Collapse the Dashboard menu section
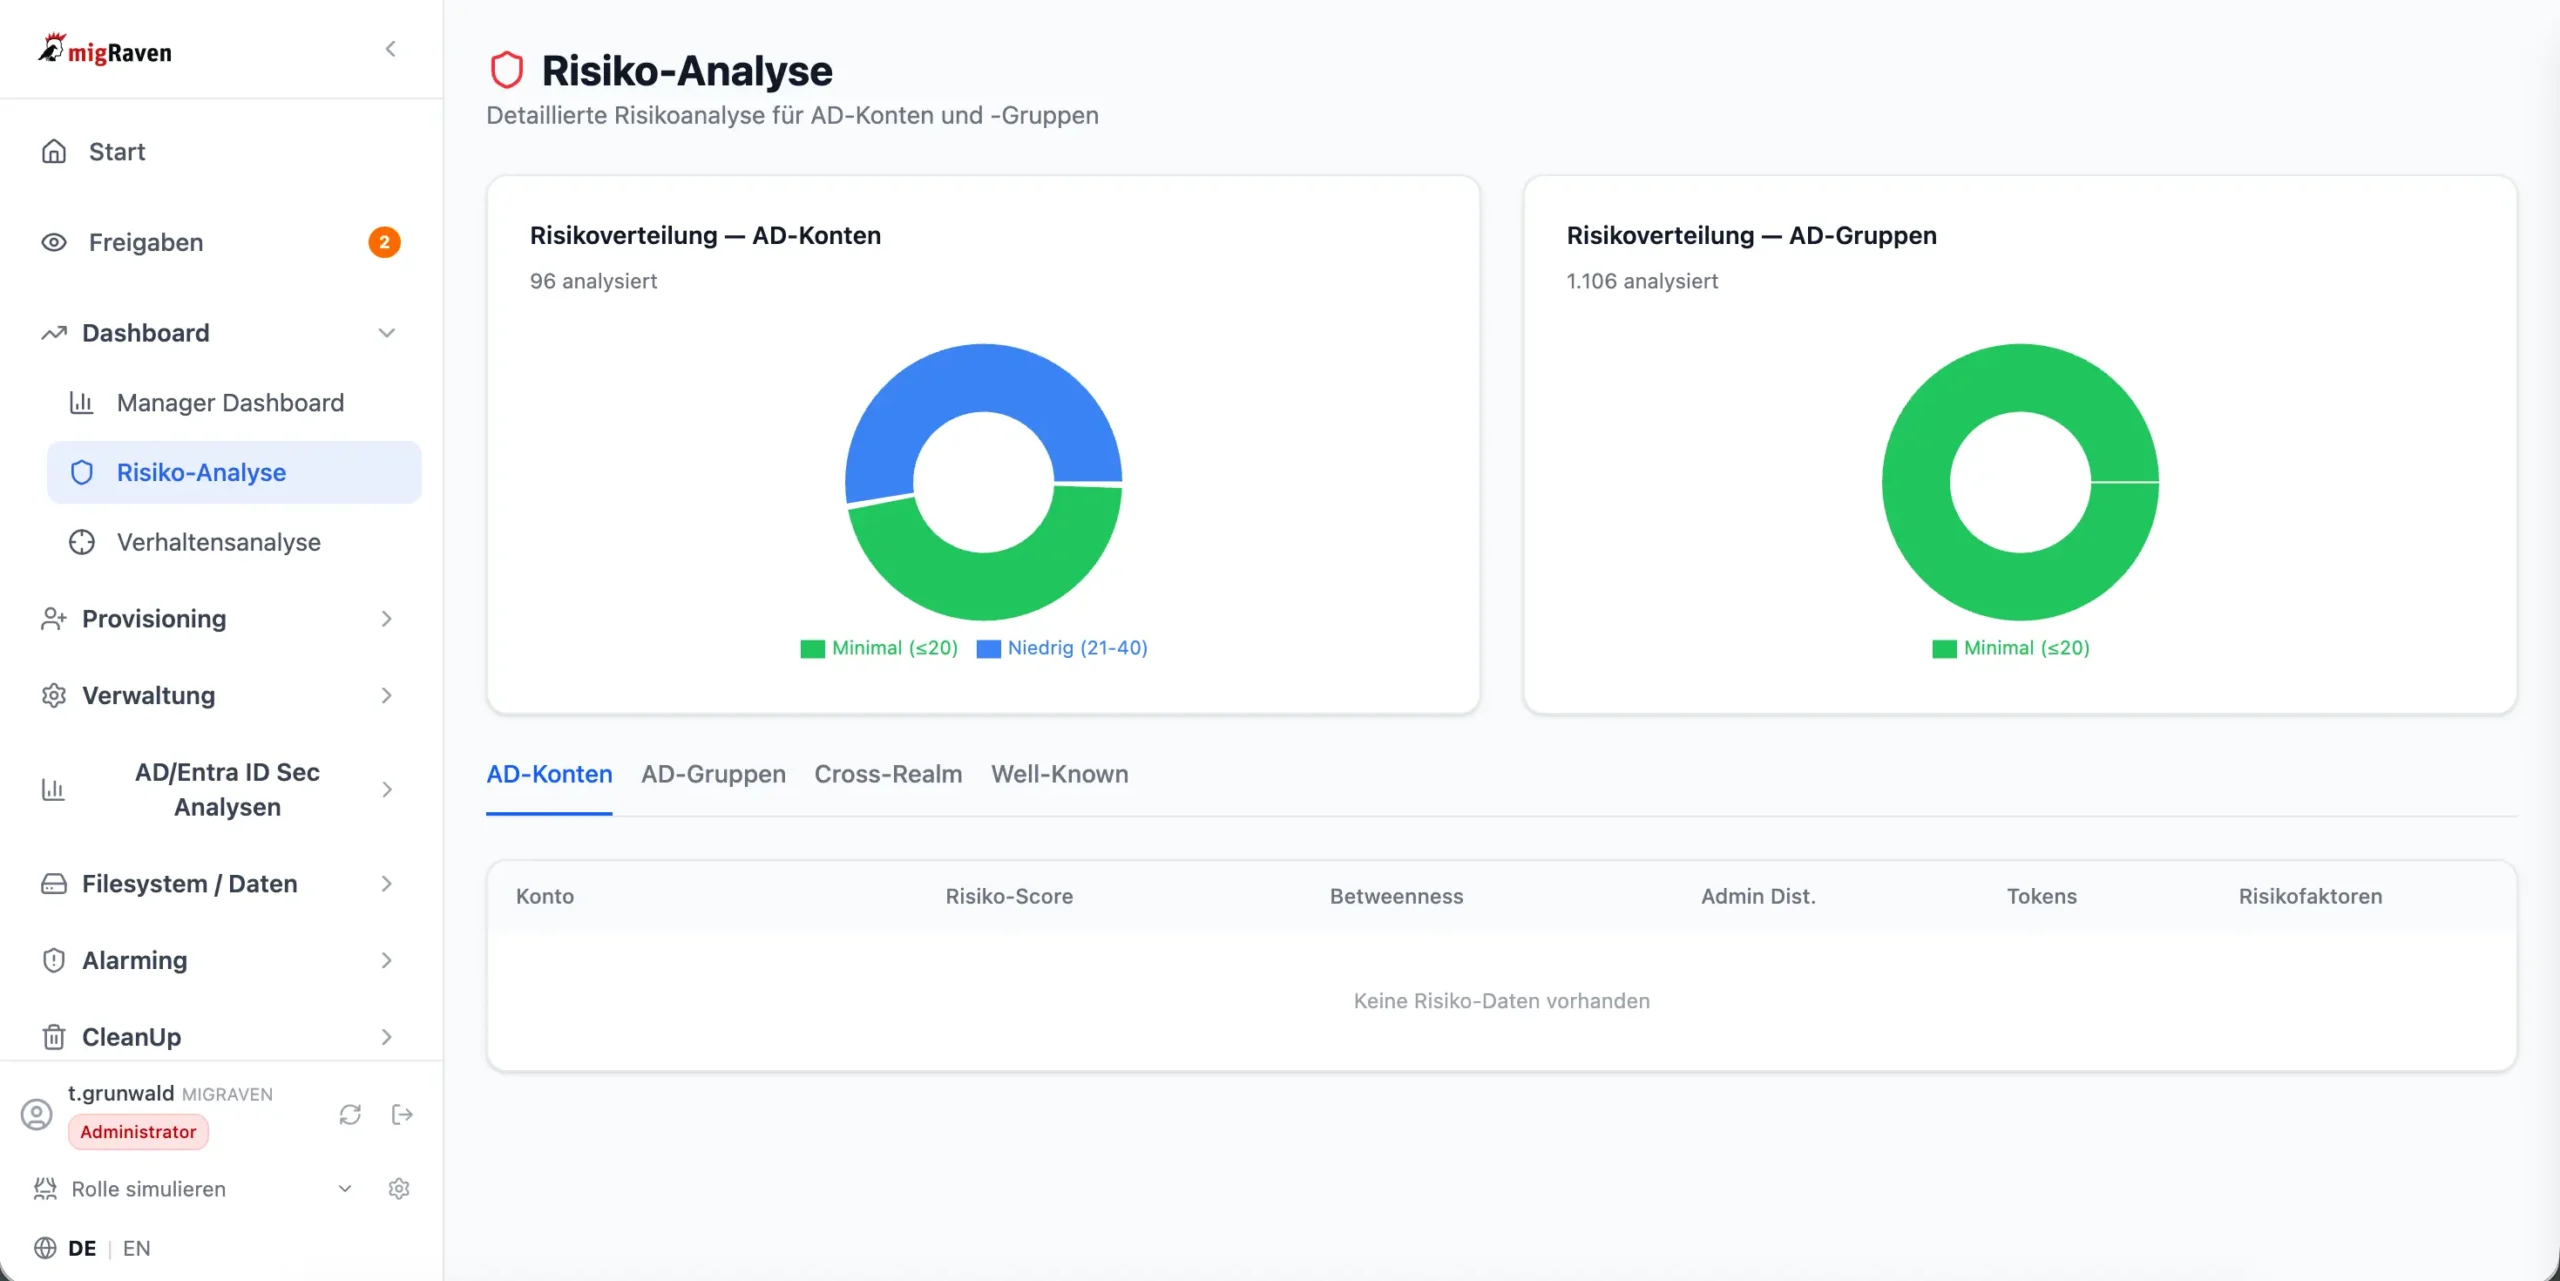 pos(387,333)
